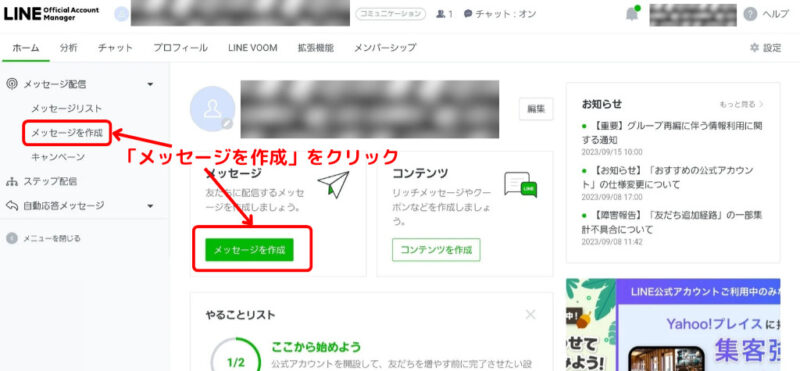800x371 pixels.
Task: Close the やることリスト card
Action: point(531,314)
